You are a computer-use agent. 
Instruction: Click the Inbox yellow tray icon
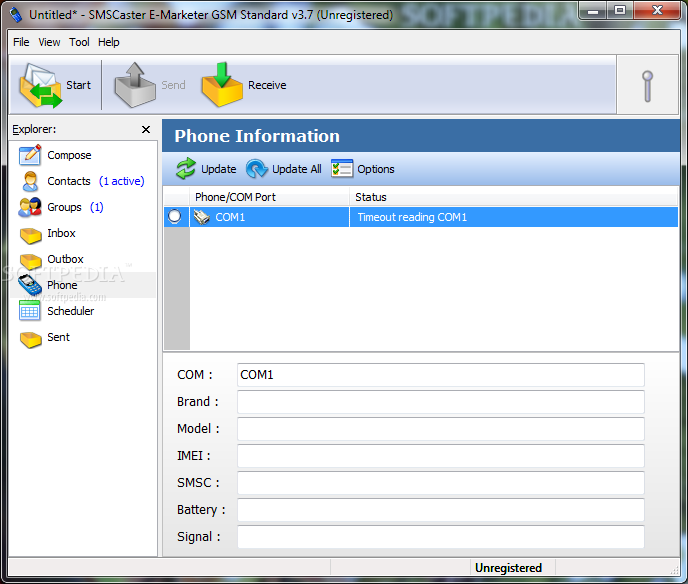click(x=31, y=235)
